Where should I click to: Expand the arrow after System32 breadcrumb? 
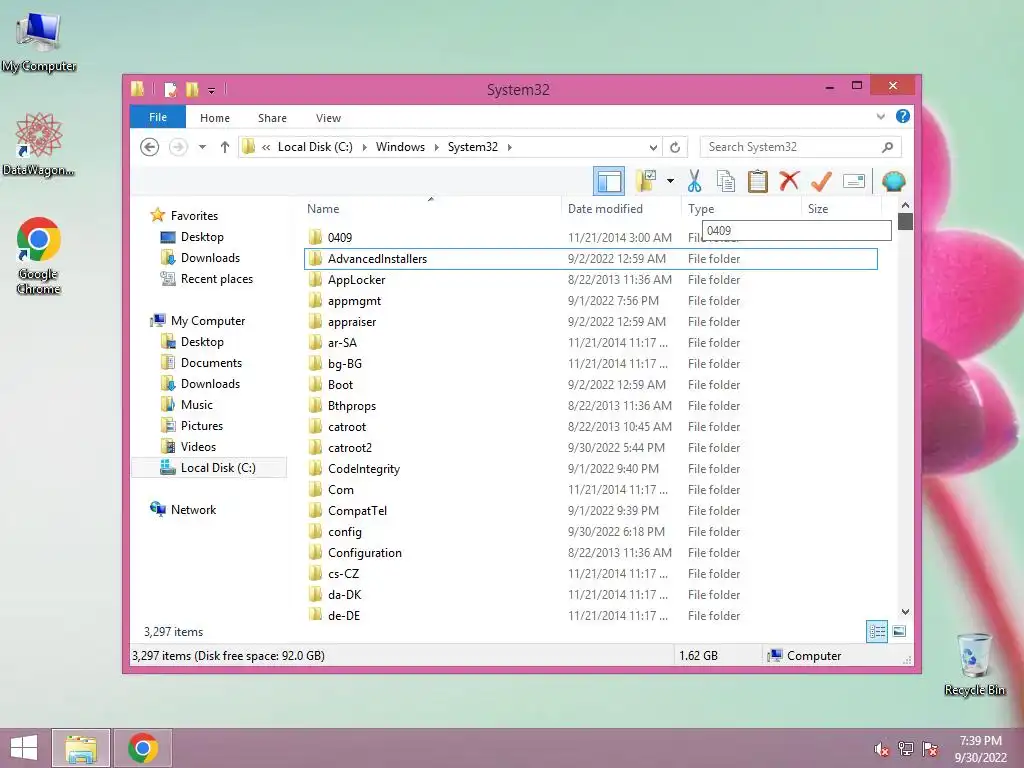(x=509, y=147)
